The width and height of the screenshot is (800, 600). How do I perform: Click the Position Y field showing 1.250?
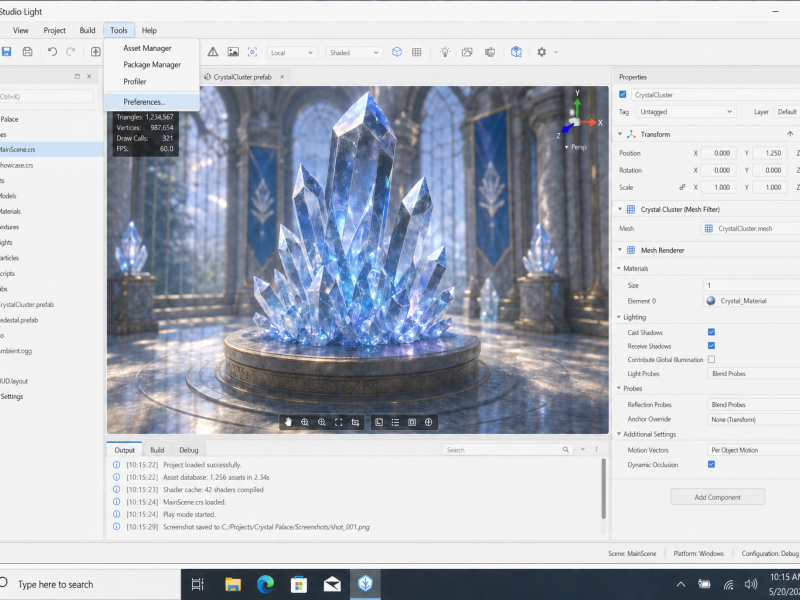coord(769,153)
